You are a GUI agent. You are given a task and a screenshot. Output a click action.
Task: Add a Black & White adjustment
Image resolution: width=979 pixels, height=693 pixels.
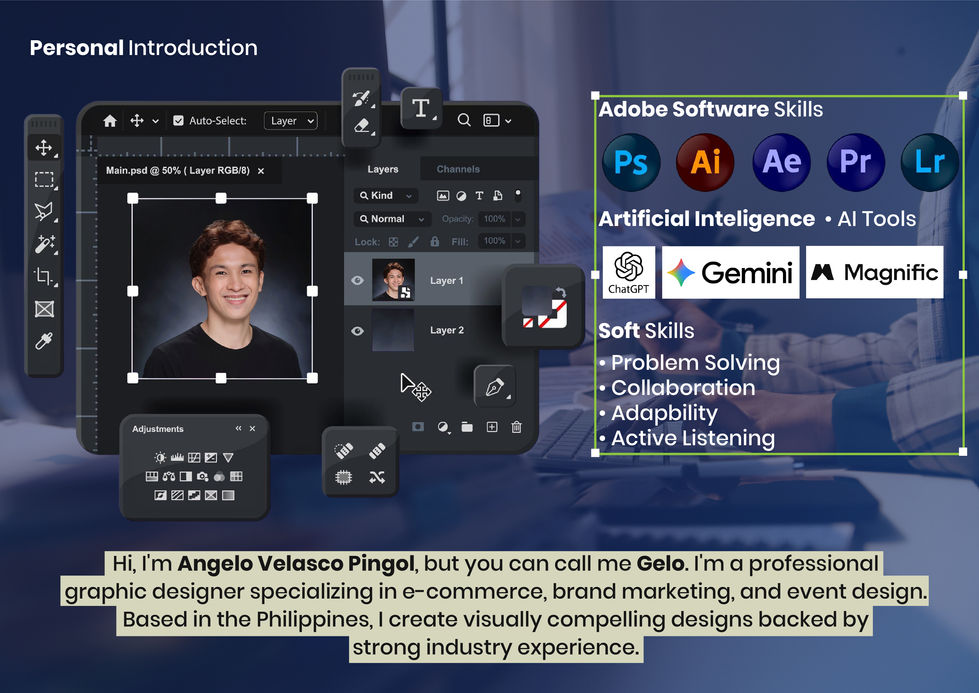pyautogui.click(x=185, y=476)
